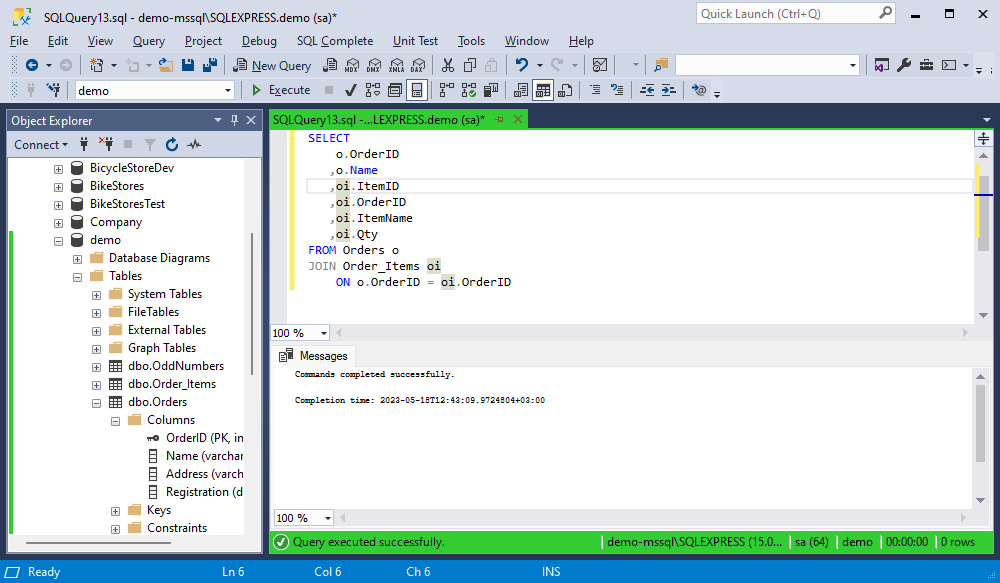Click the Cut scissors icon
This screenshot has height=583, width=1000.
[x=448, y=65]
